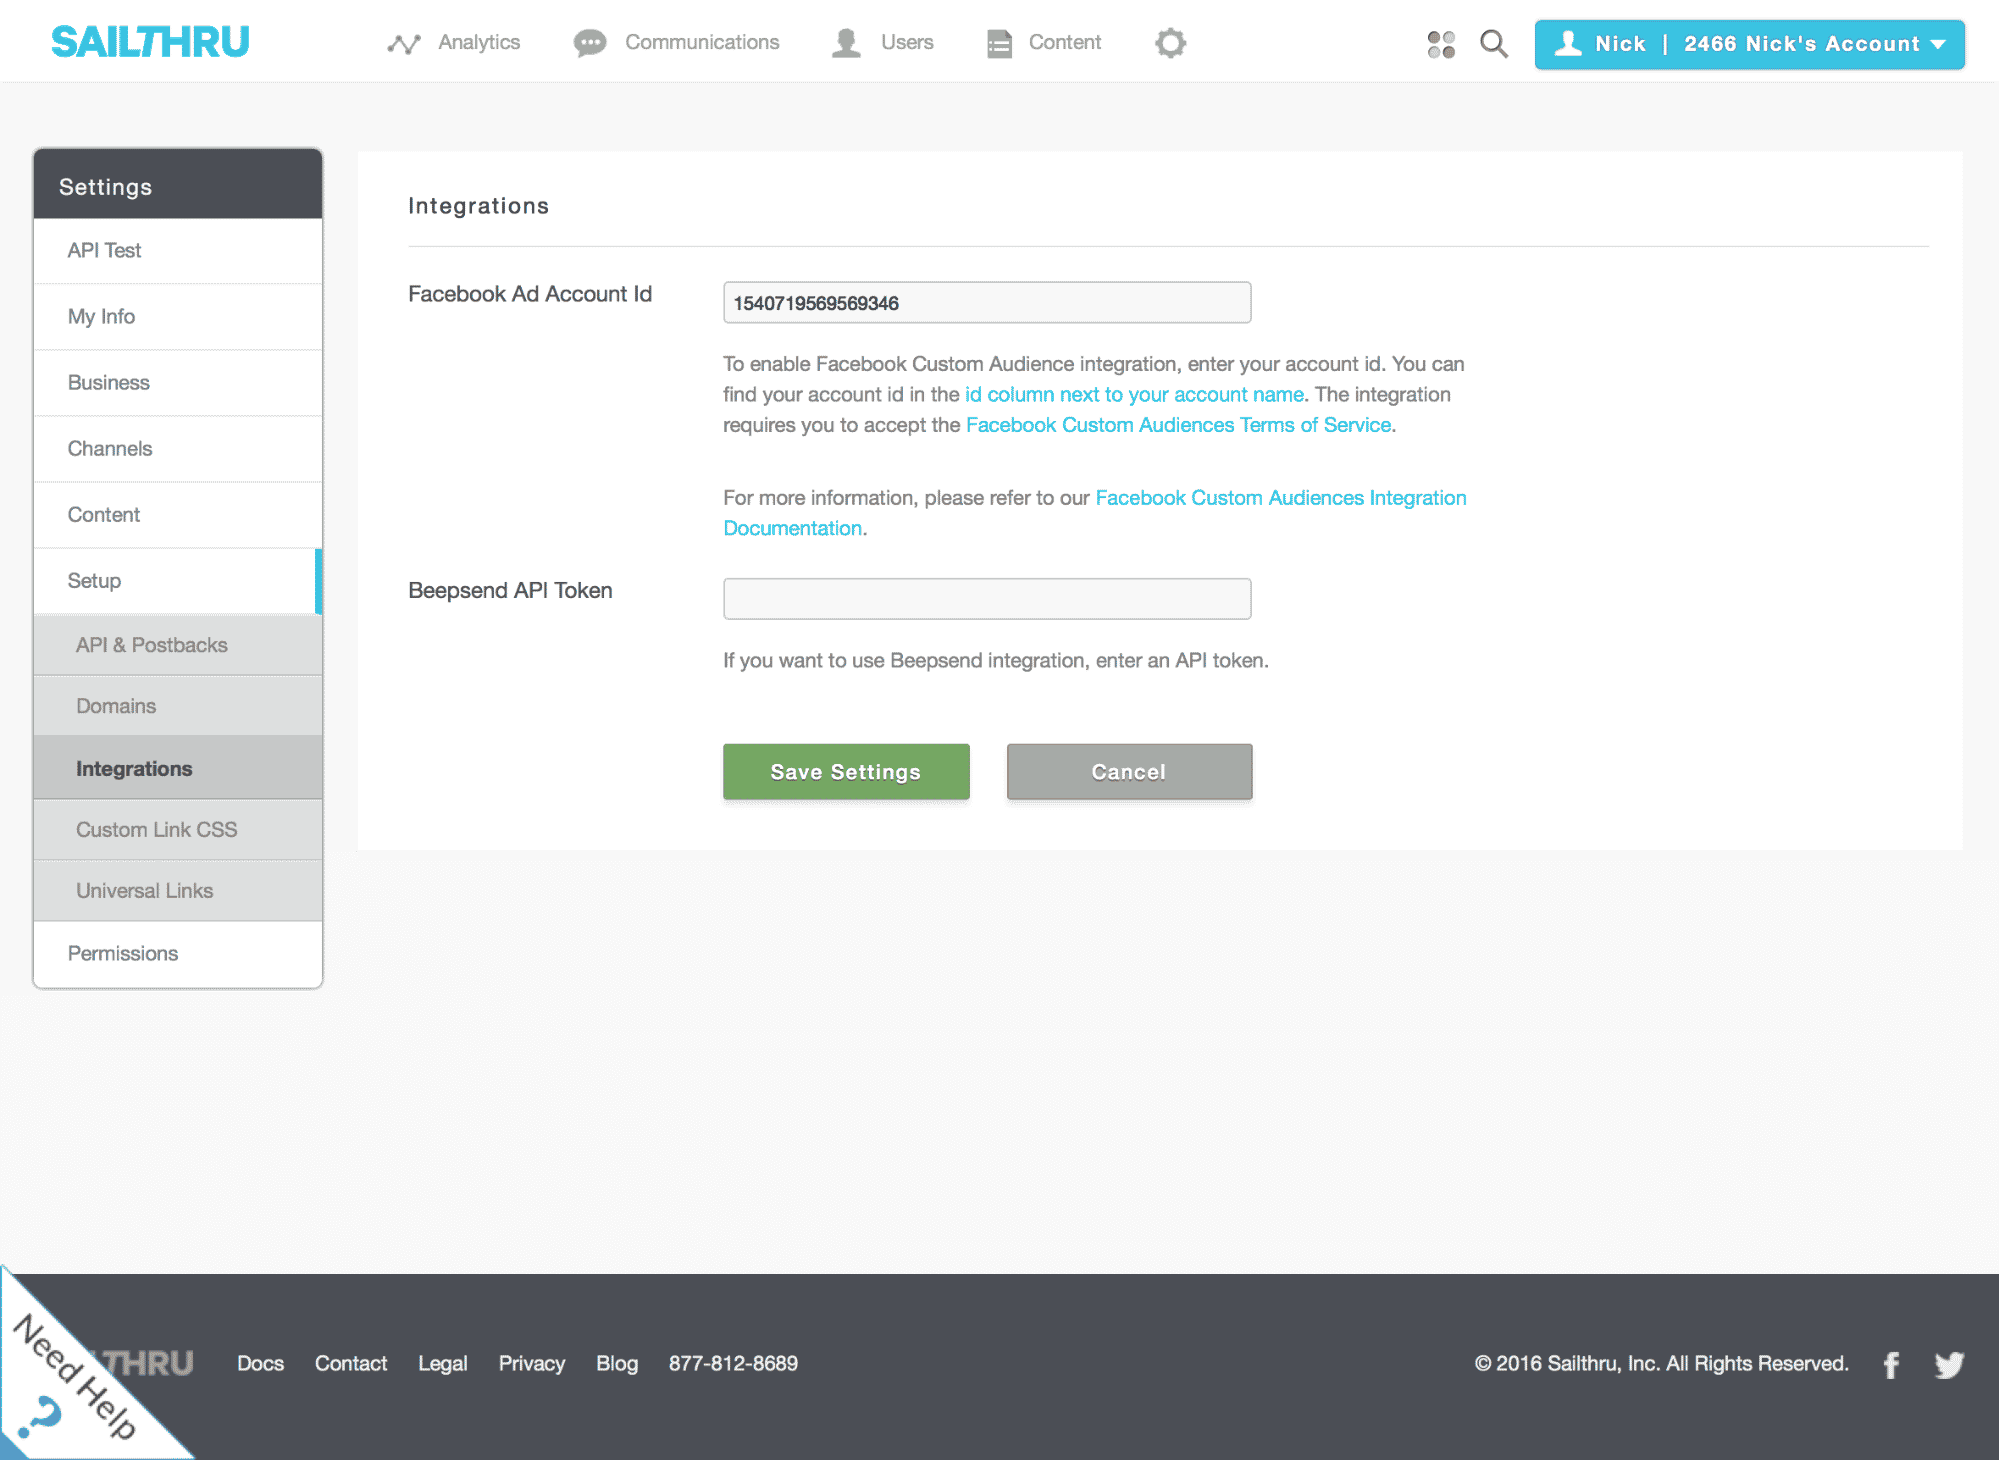Open the Communications menu
Viewport: 1999px width, 1461px height.
coord(677,43)
